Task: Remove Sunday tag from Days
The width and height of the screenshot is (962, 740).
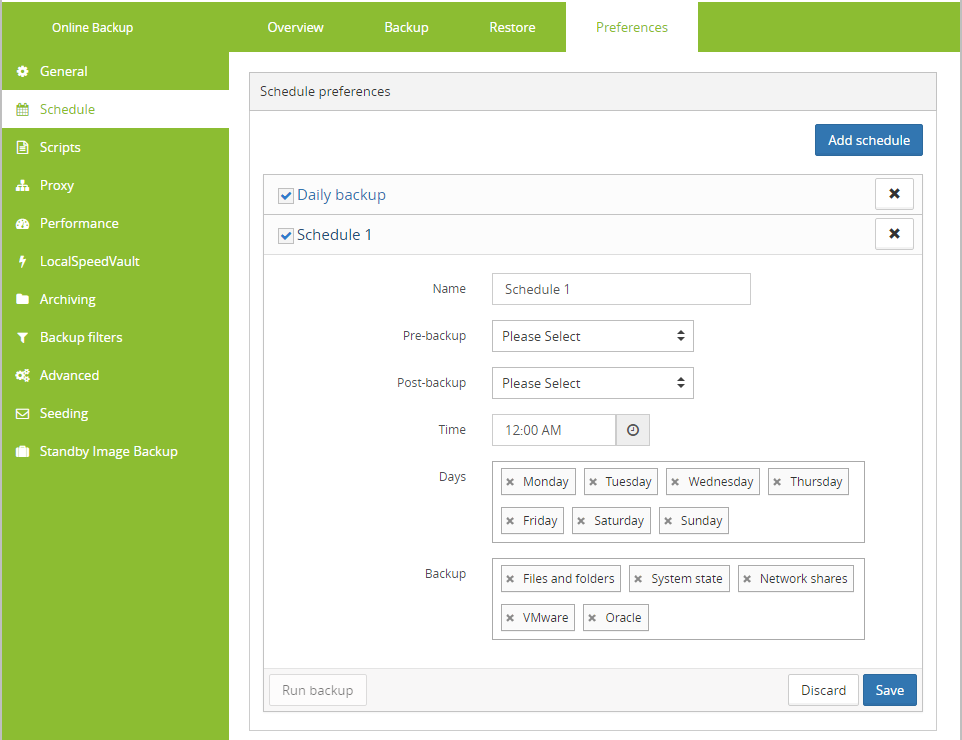Action: tap(668, 521)
